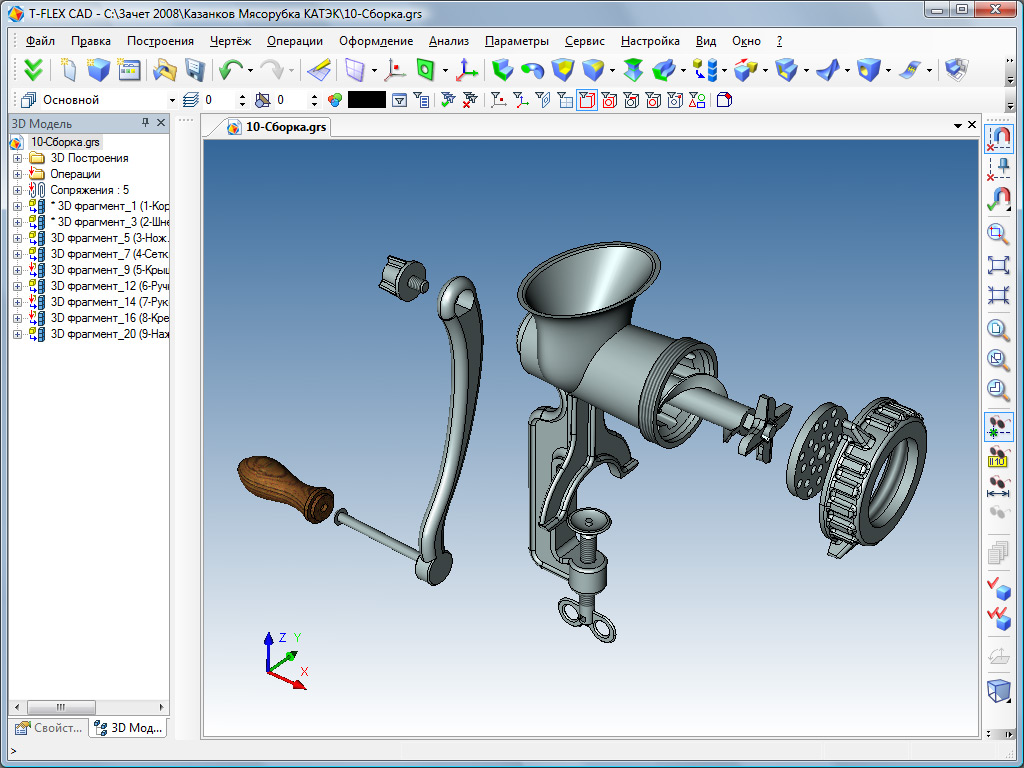1024x768 pixels.
Task: Click the black color swatch
Action: point(367,100)
